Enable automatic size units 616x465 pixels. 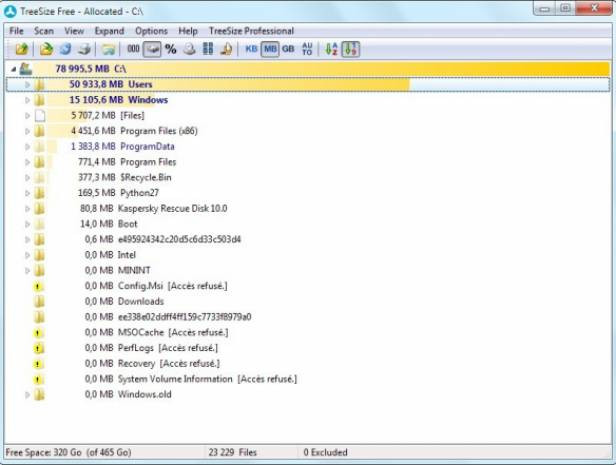click(307, 49)
